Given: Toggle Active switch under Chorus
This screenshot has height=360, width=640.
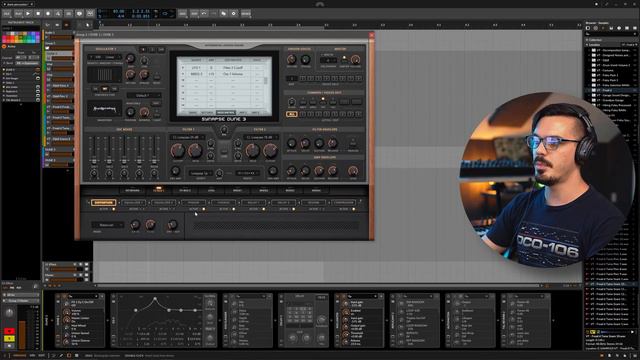Looking at the screenshot, I should pos(234,209).
